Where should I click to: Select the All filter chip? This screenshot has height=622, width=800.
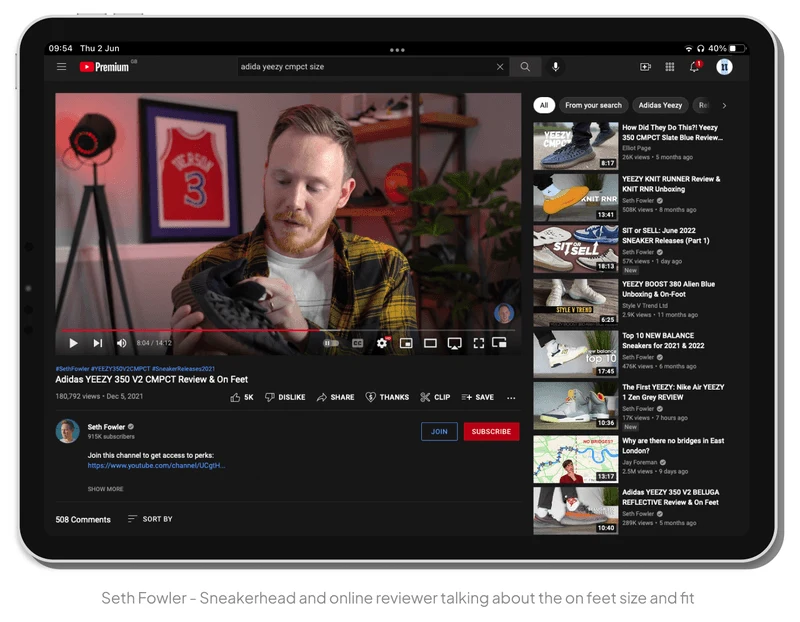[544, 105]
